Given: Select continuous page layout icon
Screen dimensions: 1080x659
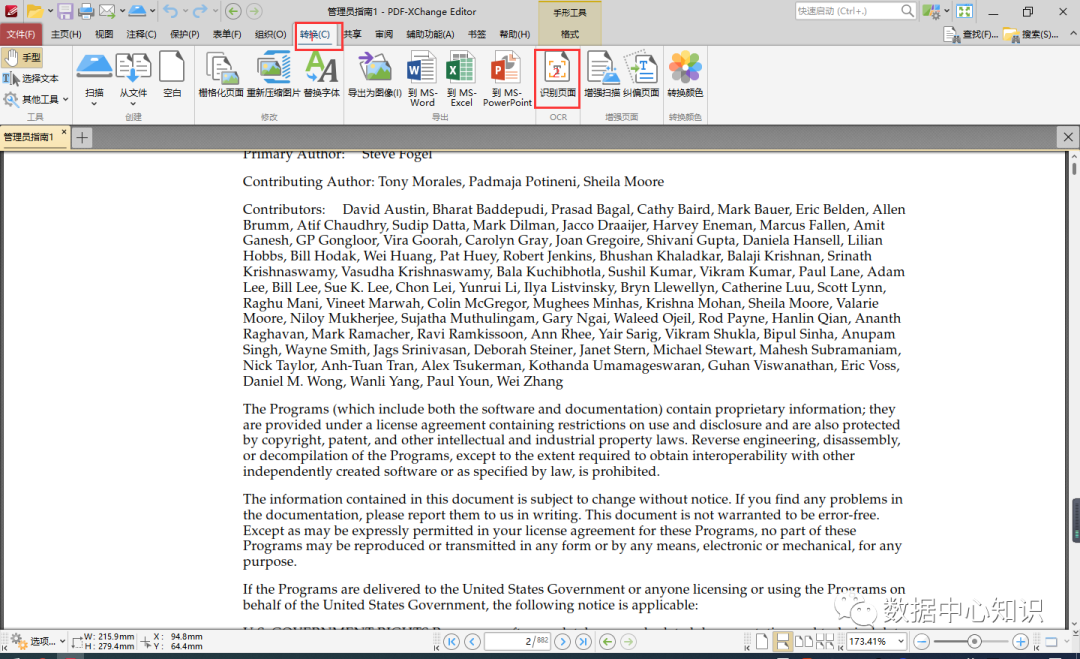Looking at the screenshot, I should click(x=782, y=642).
